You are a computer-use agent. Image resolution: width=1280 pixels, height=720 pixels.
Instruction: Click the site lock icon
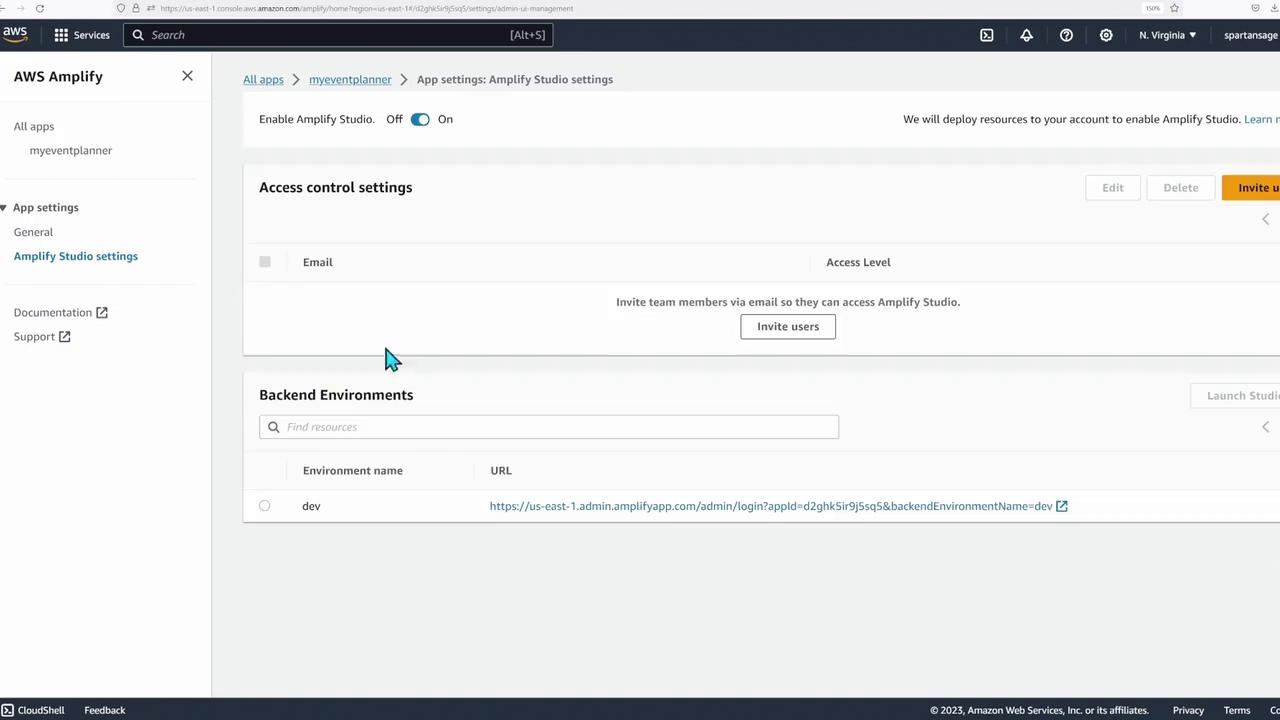[136, 8]
